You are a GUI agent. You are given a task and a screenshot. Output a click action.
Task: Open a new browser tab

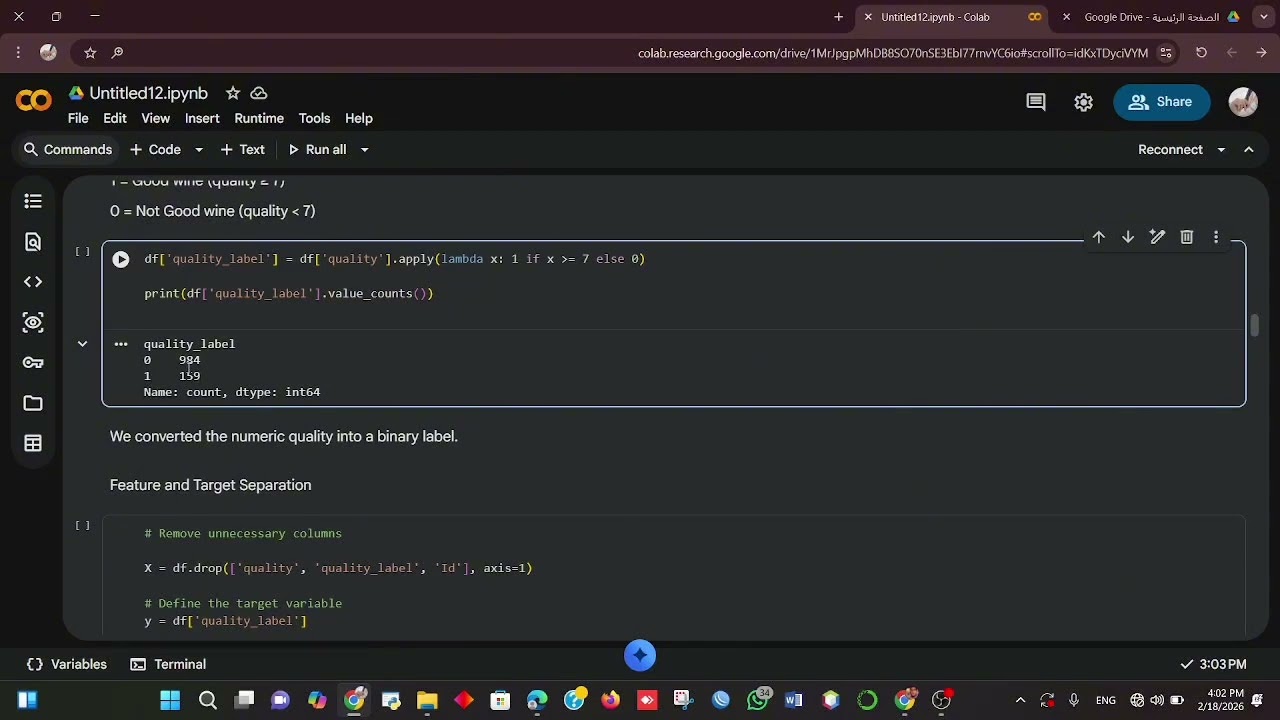pyautogui.click(x=838, y=17)
